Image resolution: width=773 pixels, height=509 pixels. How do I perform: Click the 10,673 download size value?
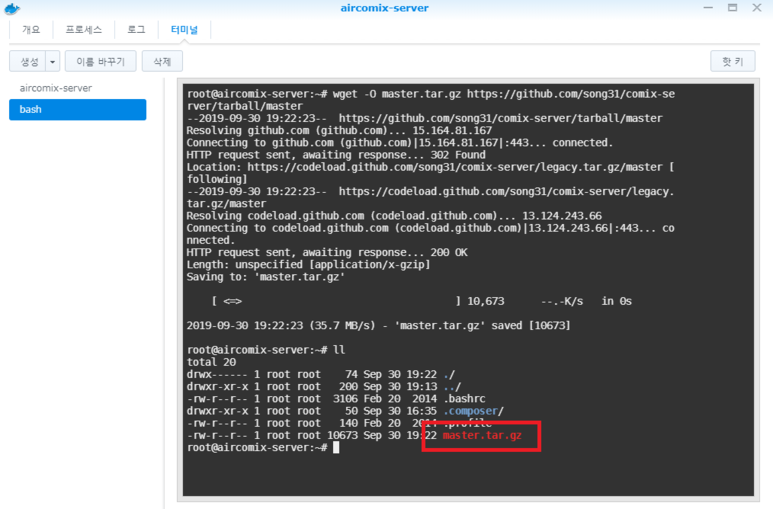pos(486,301)
